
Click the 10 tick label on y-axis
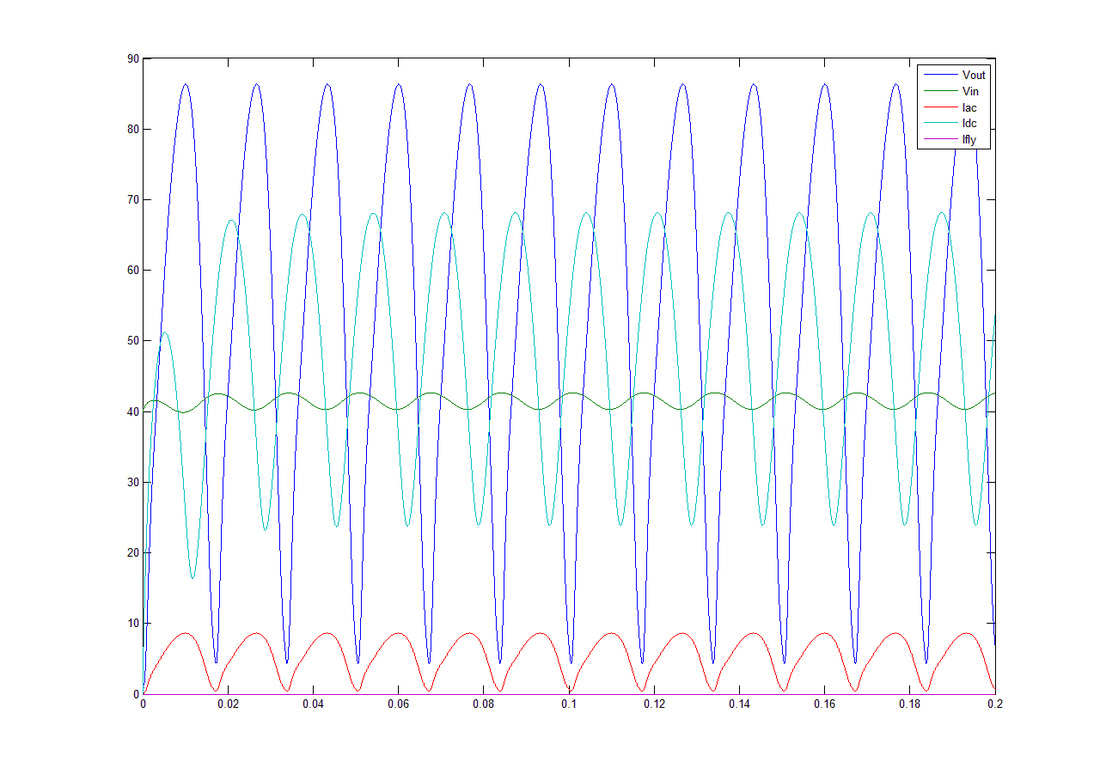click(x=132, y=624)
